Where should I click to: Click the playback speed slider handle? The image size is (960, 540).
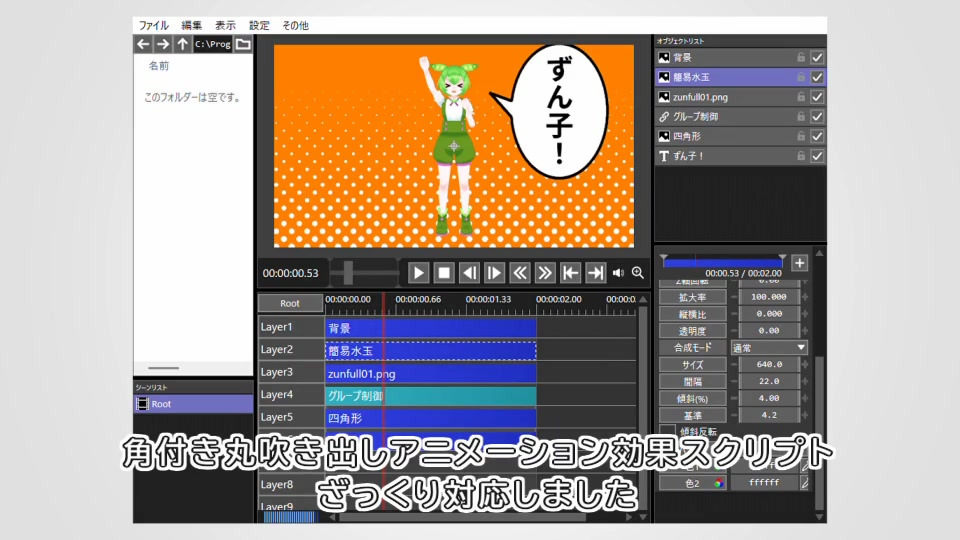[348, 272]
